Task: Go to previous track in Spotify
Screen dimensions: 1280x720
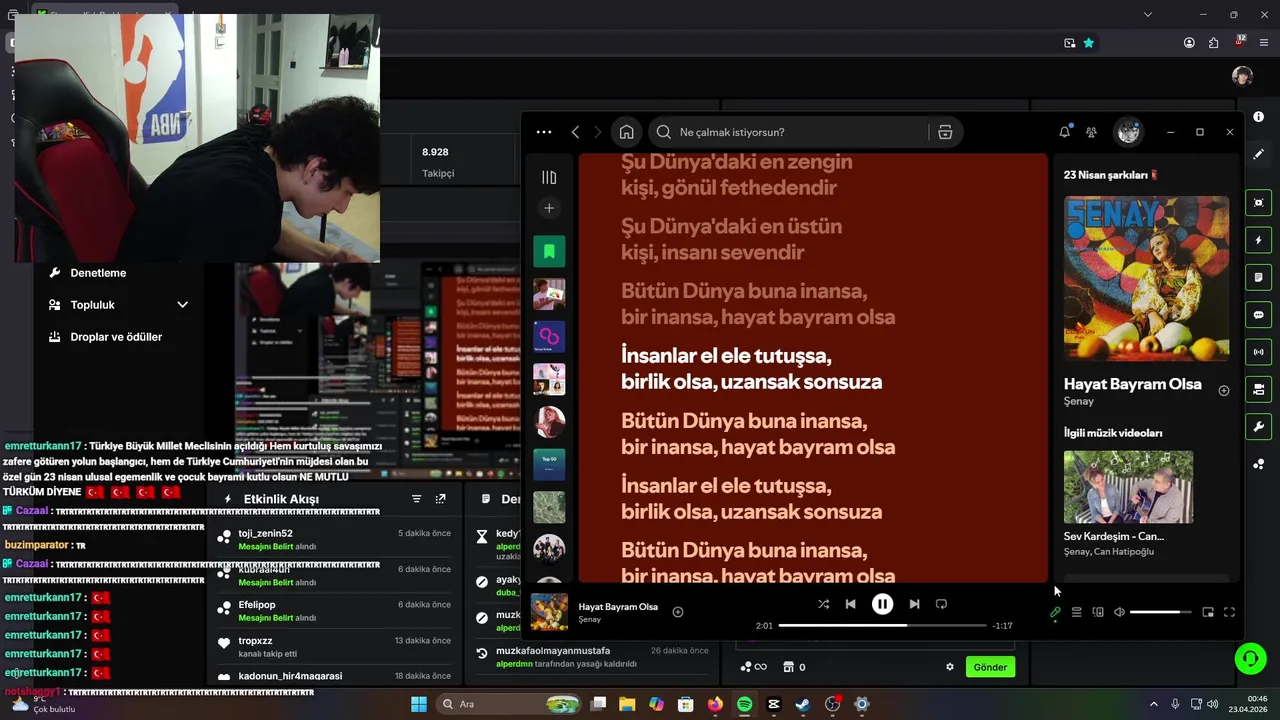Action: coord(850,604)
